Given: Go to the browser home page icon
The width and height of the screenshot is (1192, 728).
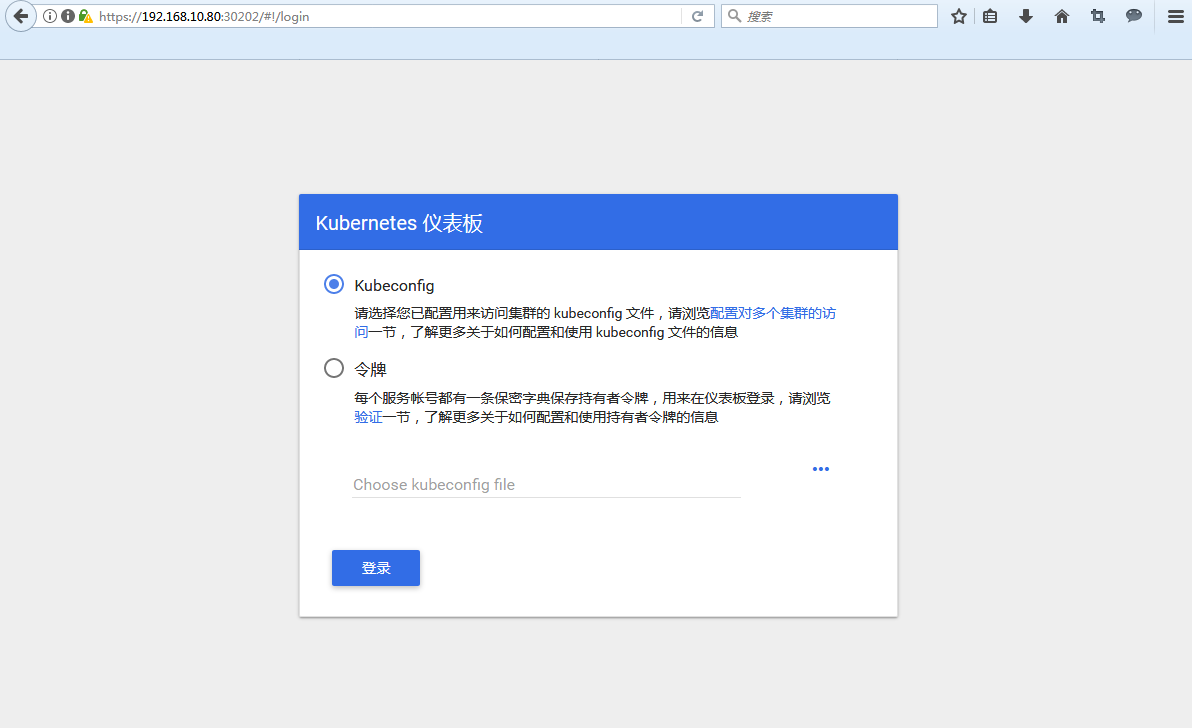Looking at the screenshot, I should point(1062,16).
